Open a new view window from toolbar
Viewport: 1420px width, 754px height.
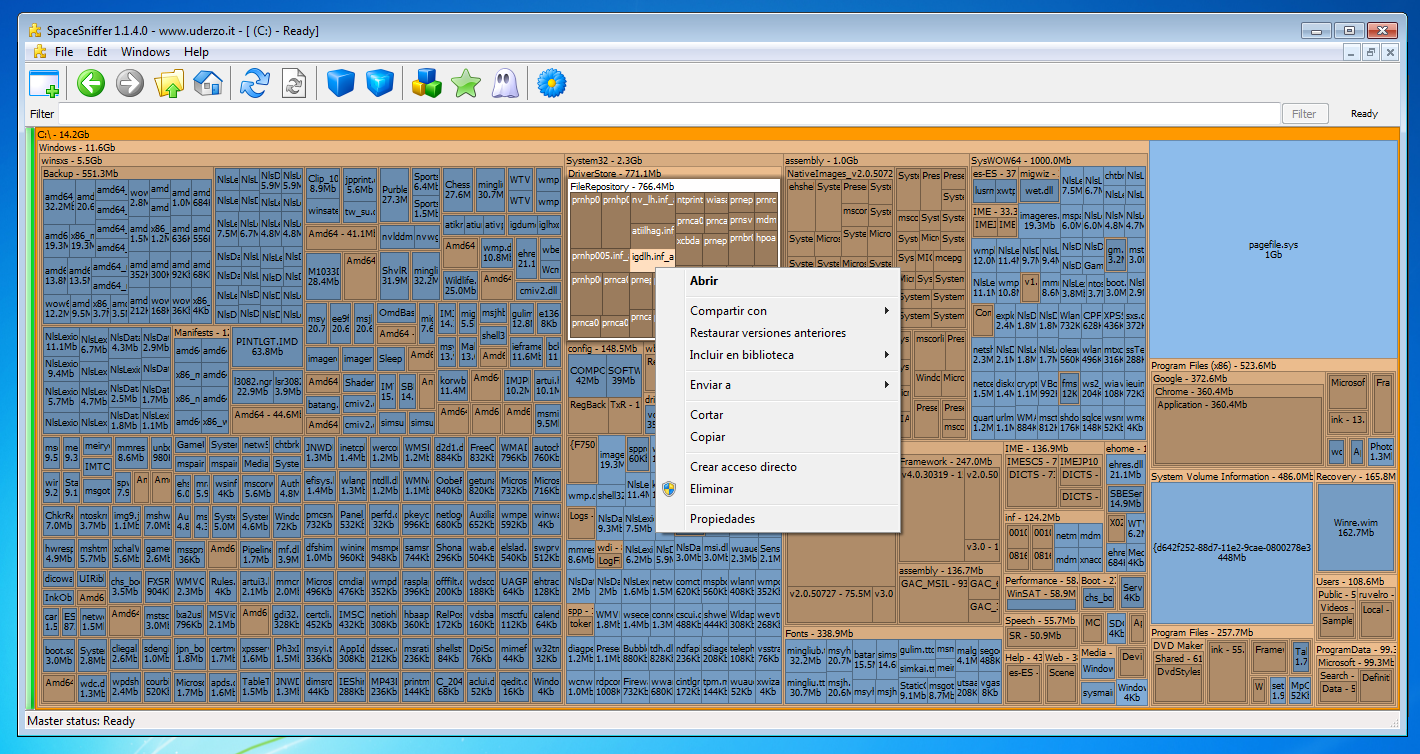[44, 83]
